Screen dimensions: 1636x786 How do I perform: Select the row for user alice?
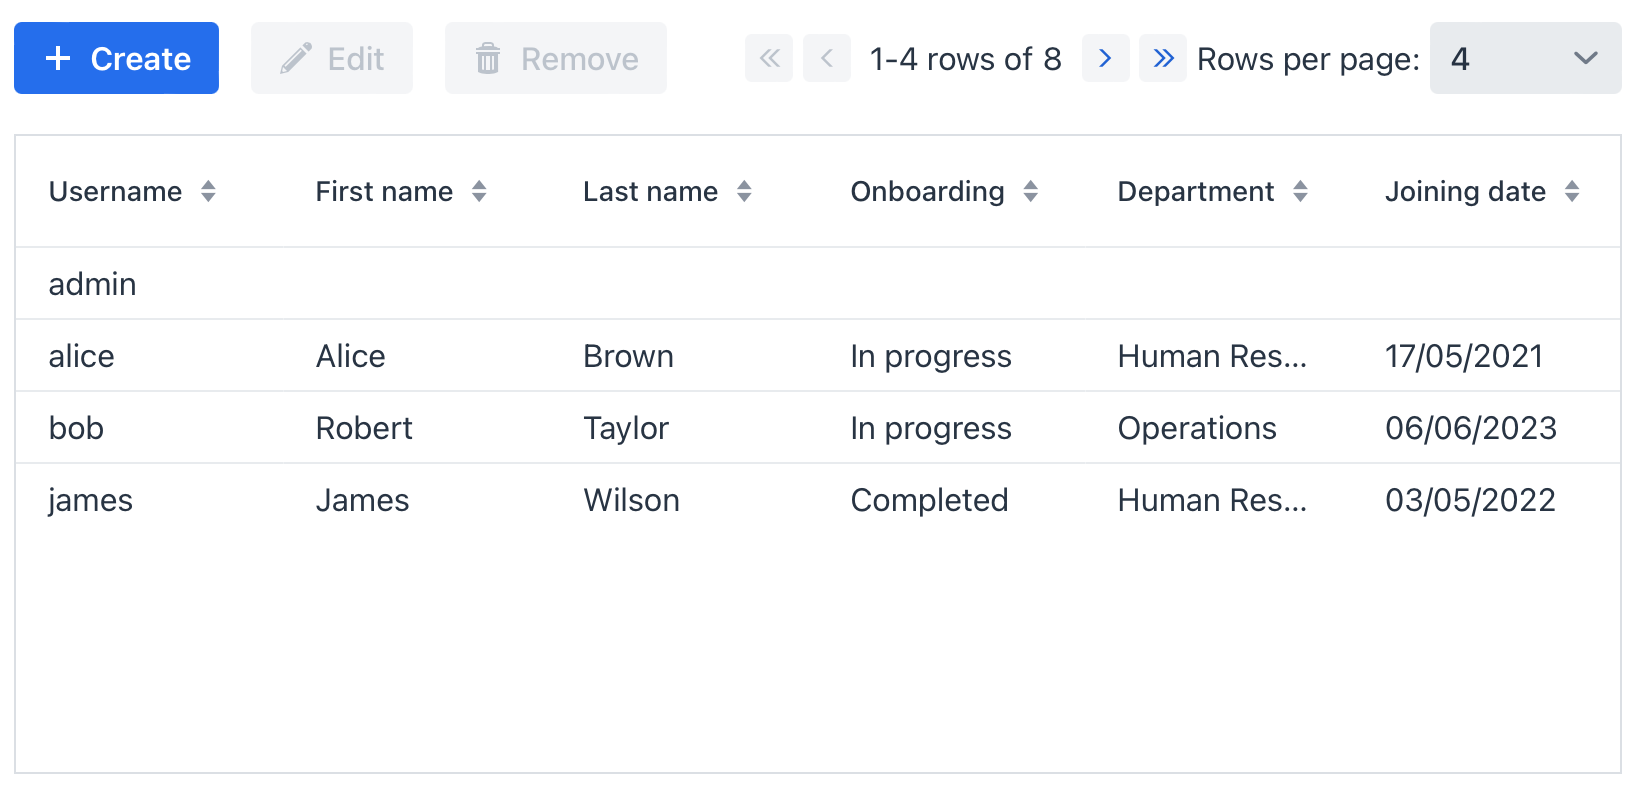[400, 355]
